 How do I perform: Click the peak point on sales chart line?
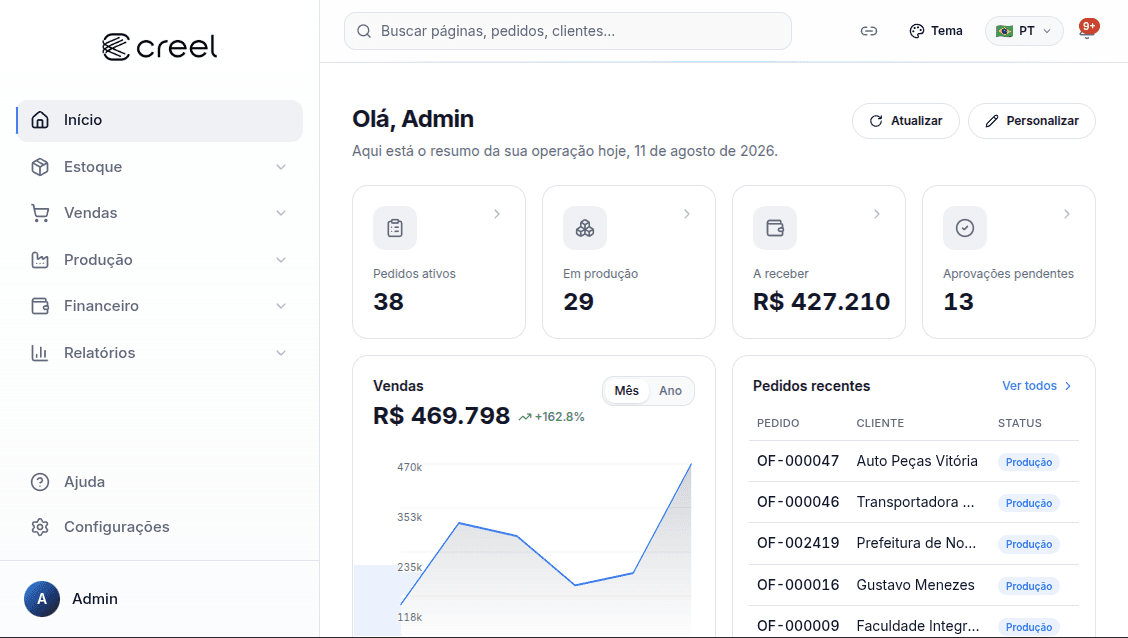(x=691, y=465)
